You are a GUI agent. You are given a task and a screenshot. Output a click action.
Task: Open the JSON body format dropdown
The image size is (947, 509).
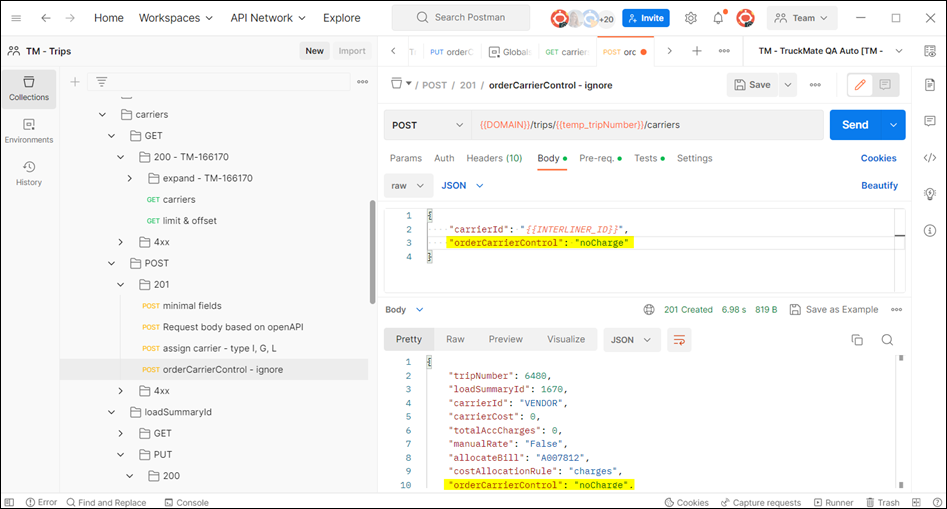pos(463,185)
